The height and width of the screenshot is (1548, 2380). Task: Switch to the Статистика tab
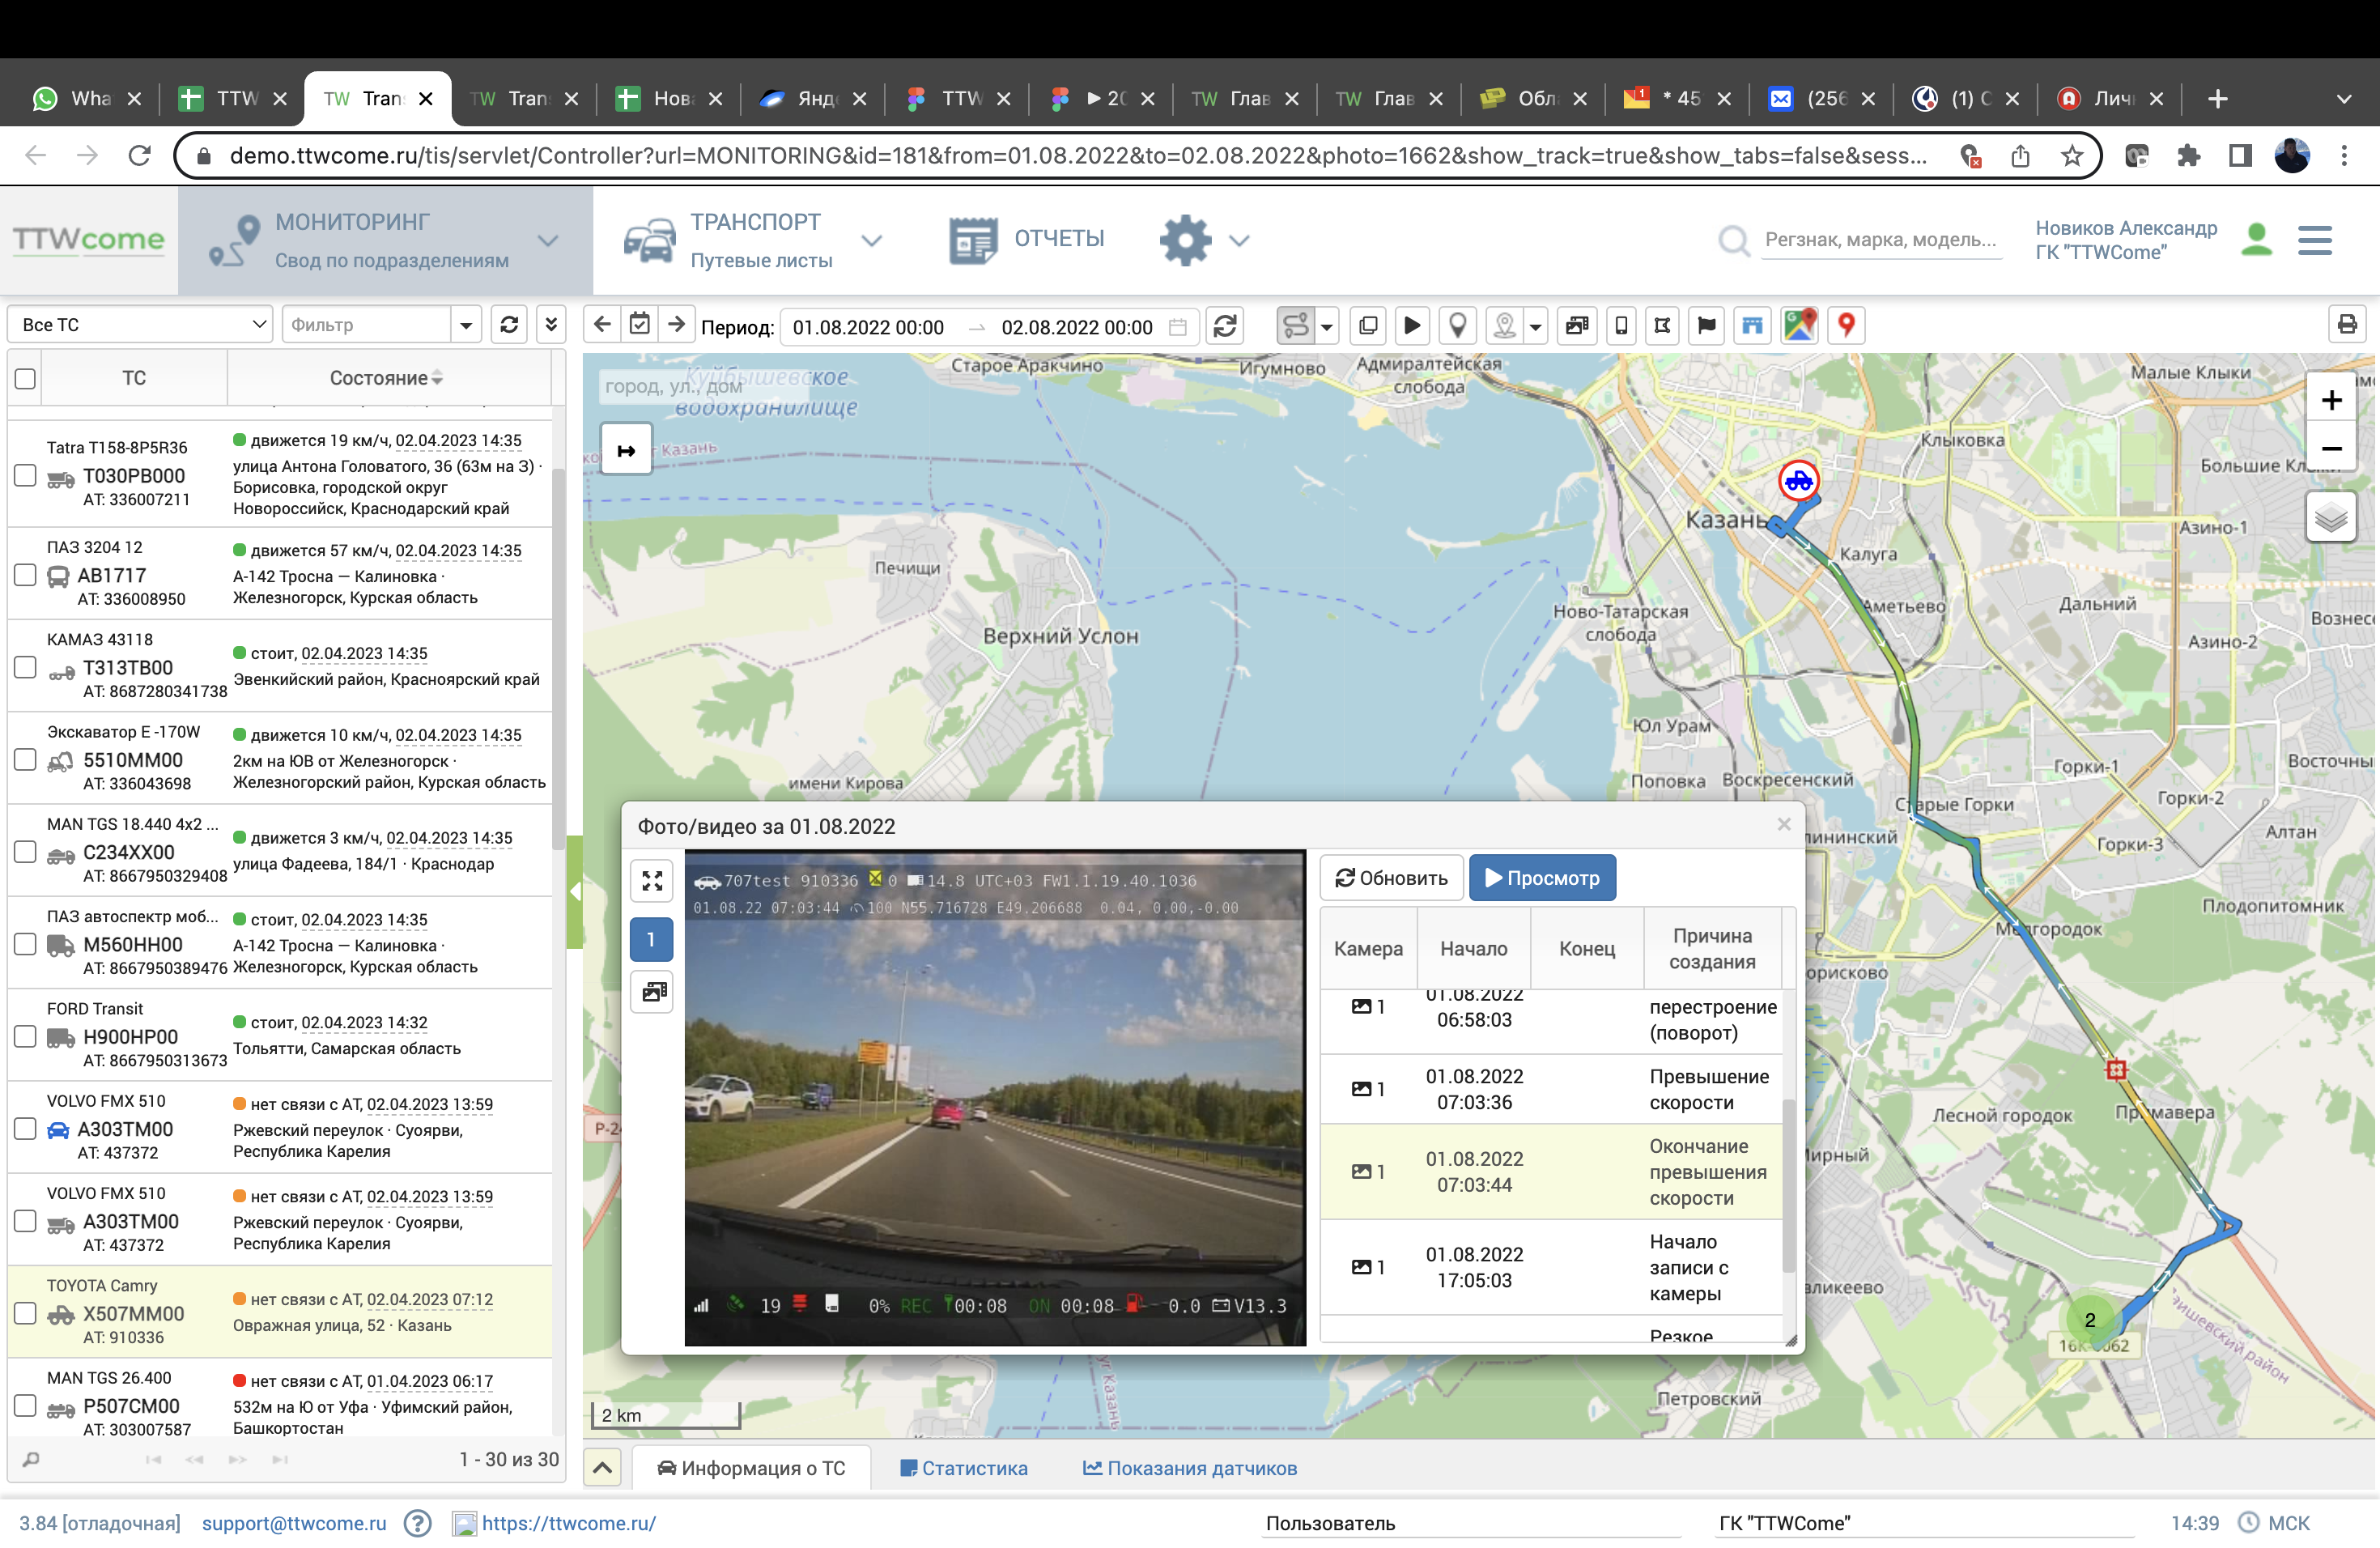click(x=964, y=1469)
